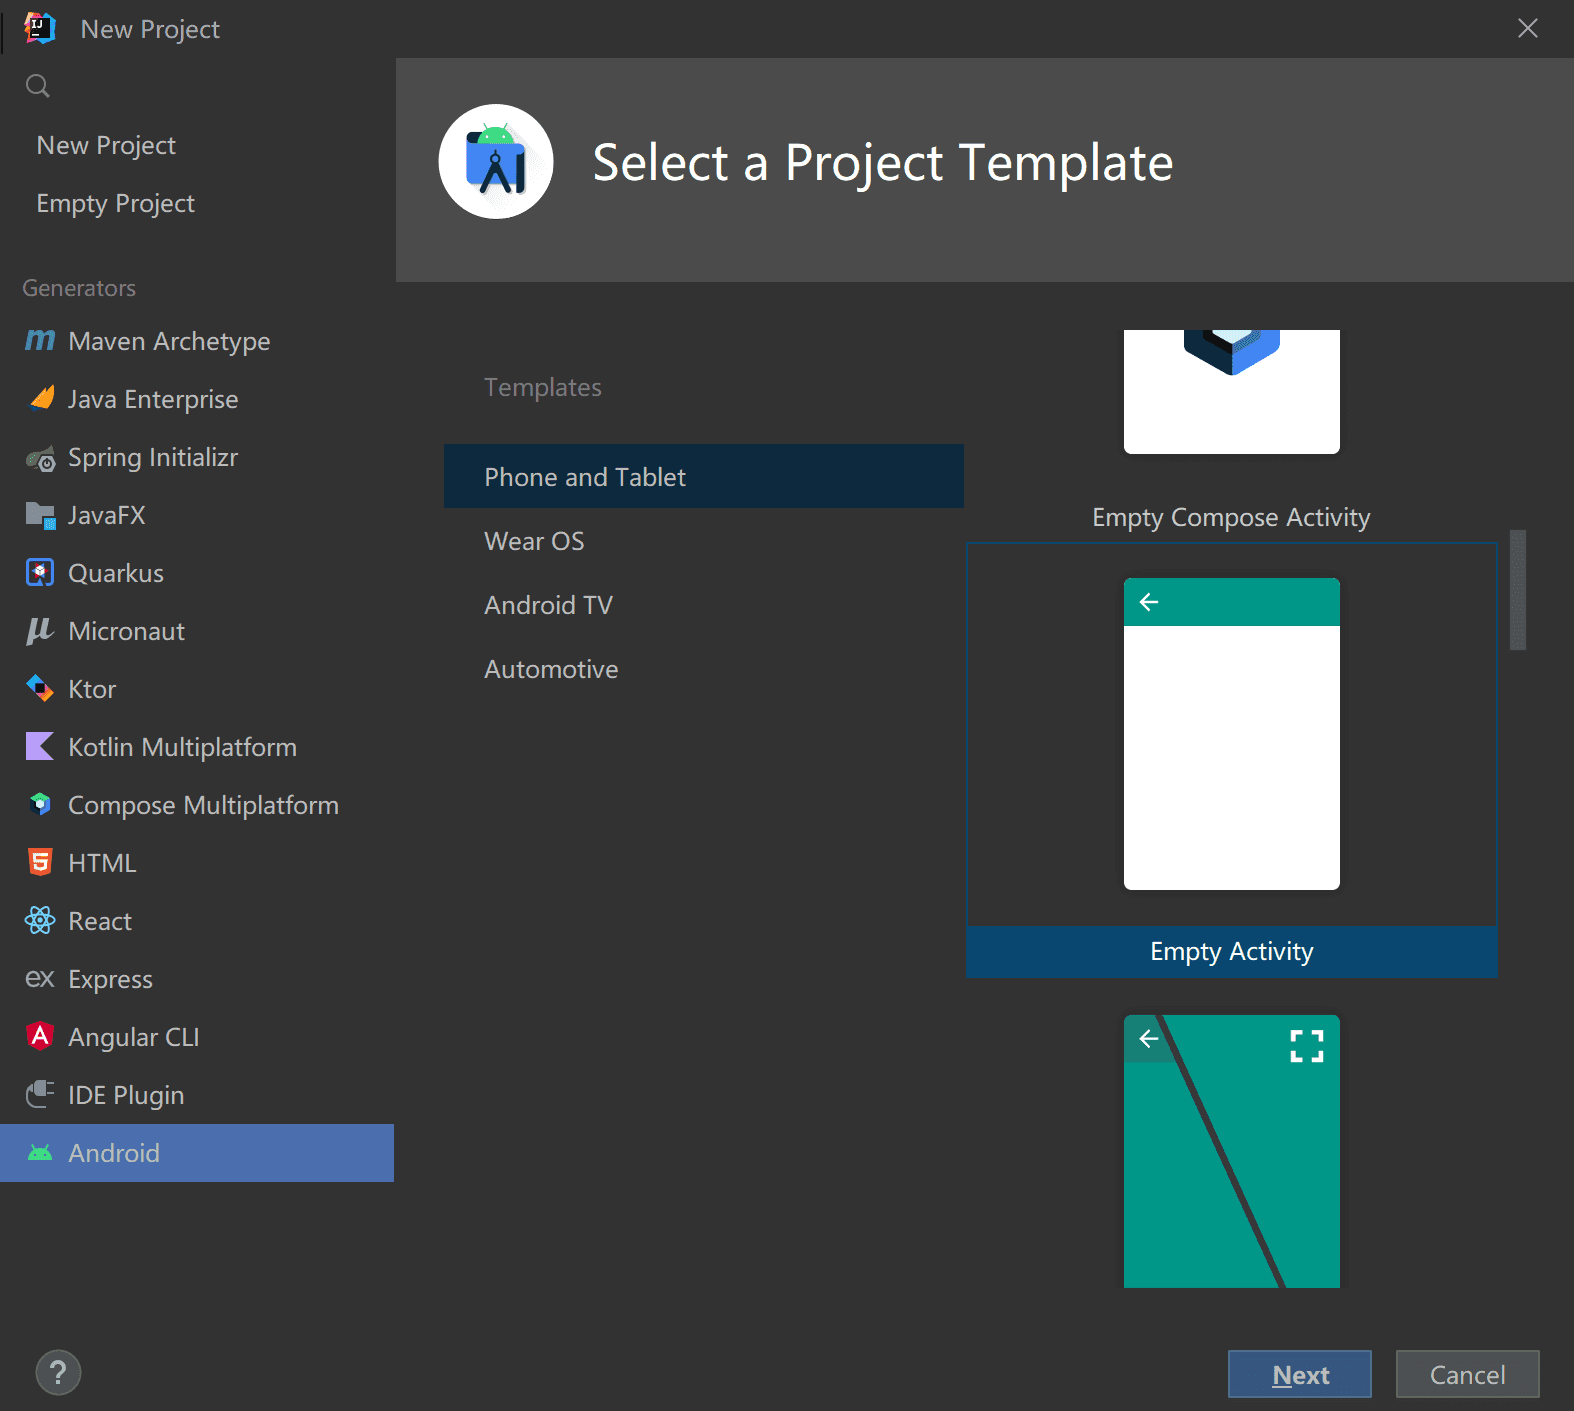Select the Android generator

(x=197, y=1153)
